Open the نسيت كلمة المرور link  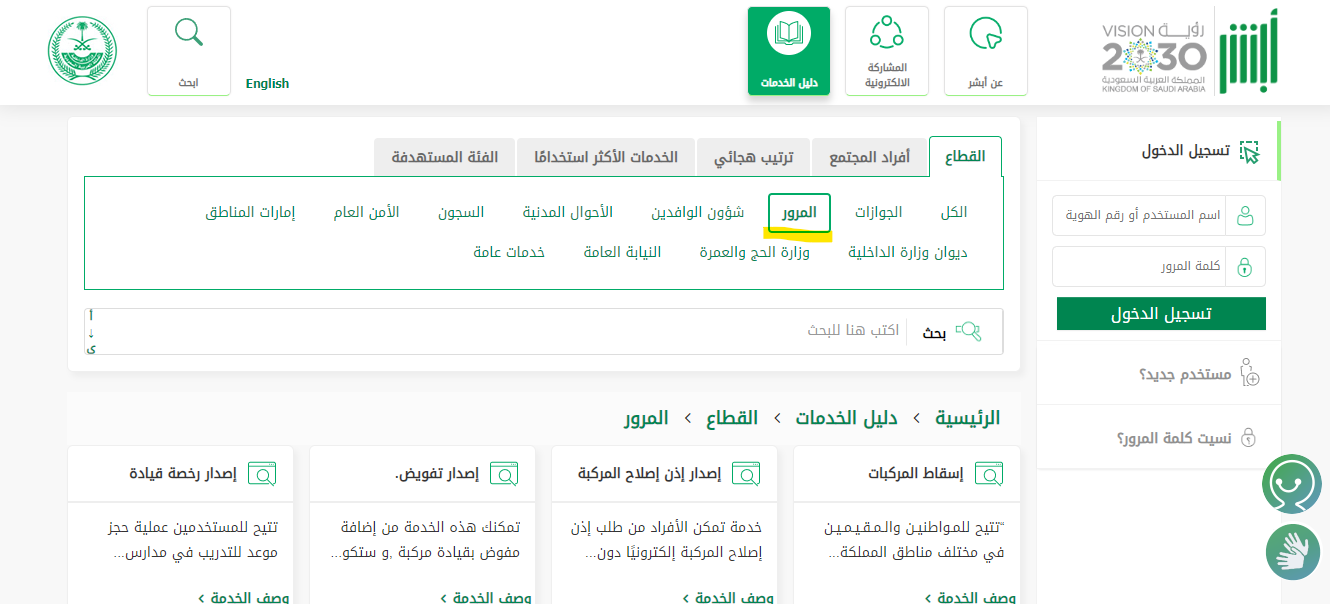pos(1174,438)
